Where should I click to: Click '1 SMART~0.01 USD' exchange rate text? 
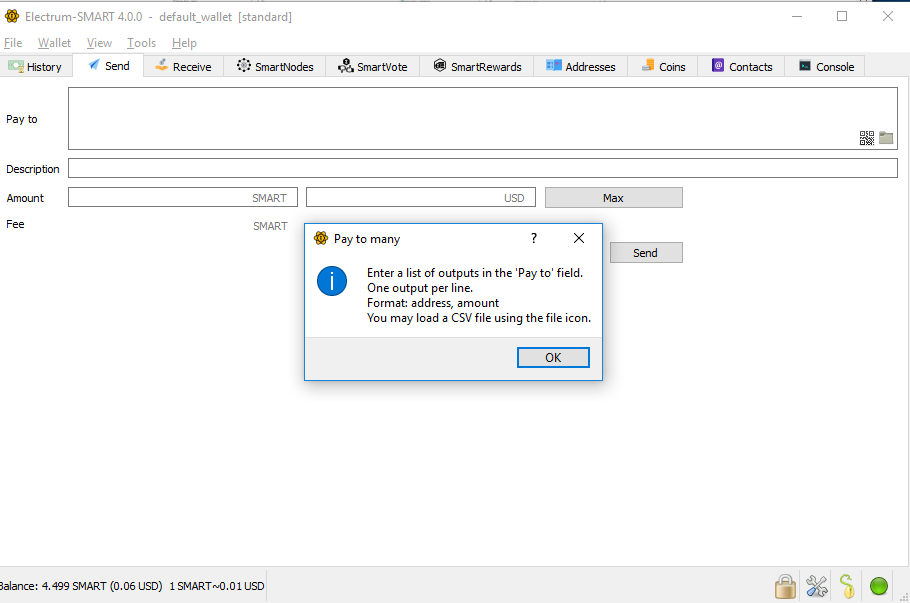pyautogui.click(x=217, y=586)
